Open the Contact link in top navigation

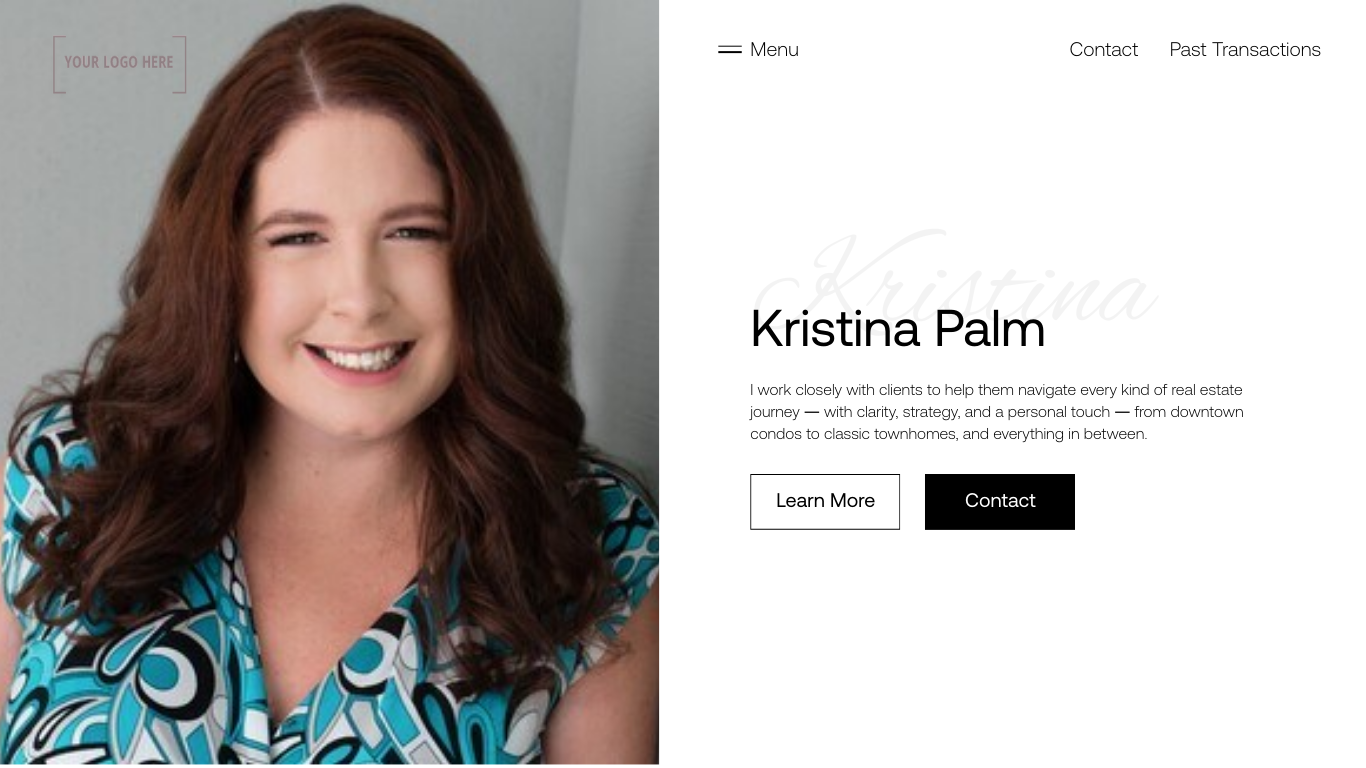tap(1103, 49)
